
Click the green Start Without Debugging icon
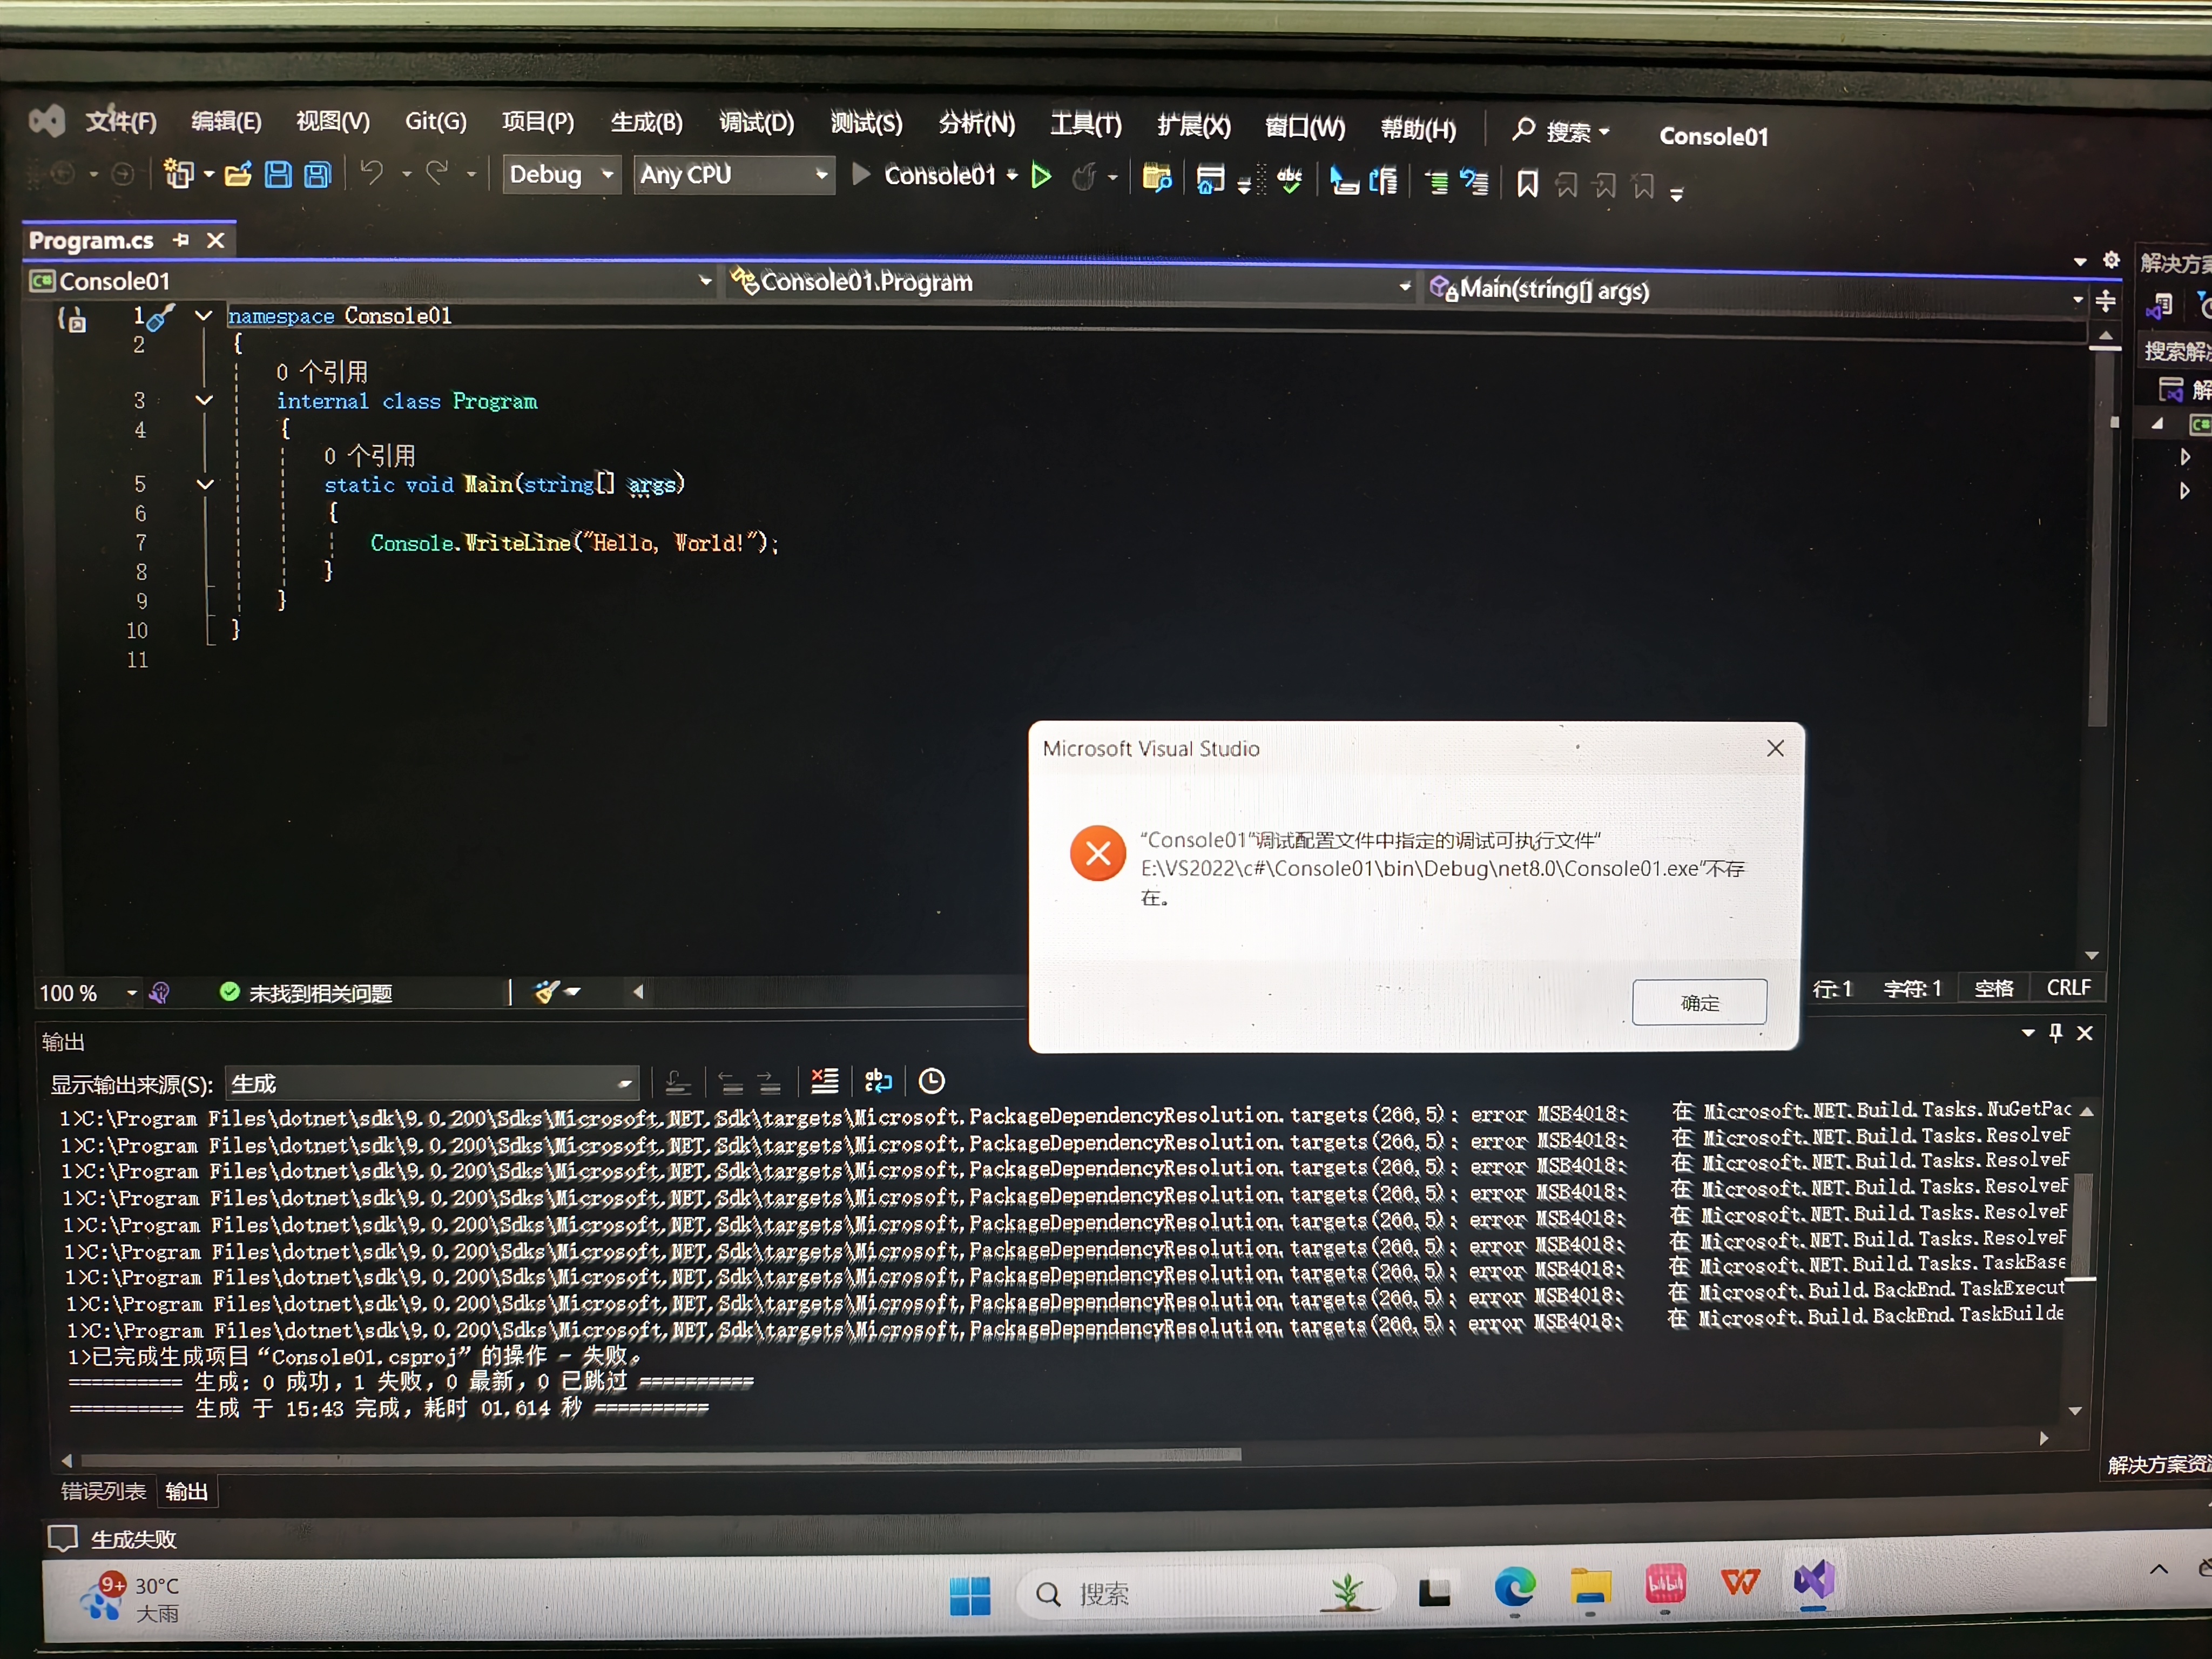pos(1041,177)
